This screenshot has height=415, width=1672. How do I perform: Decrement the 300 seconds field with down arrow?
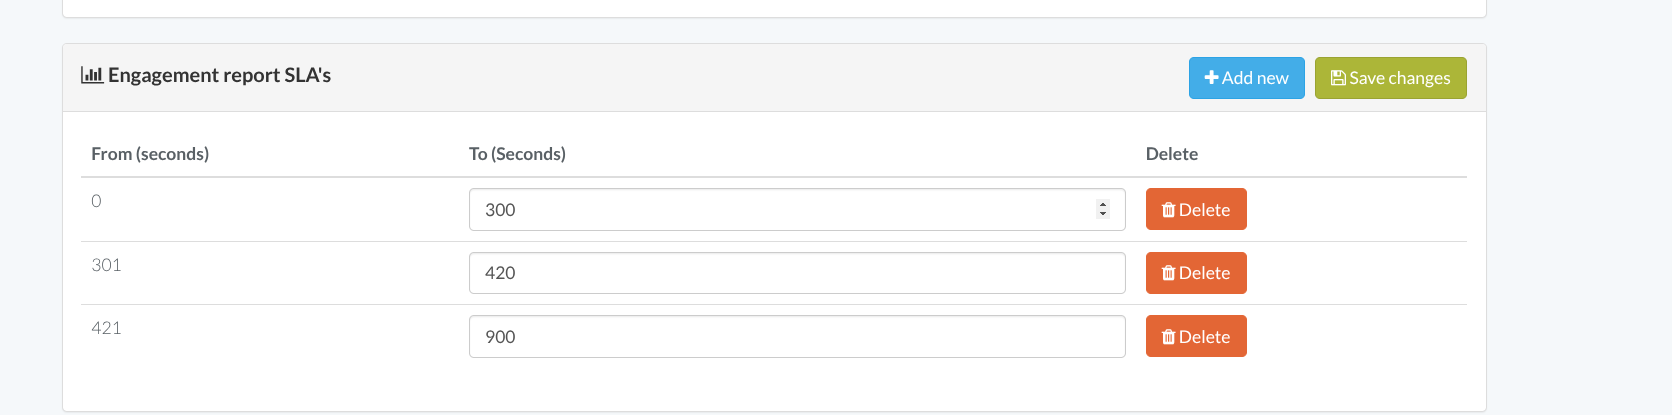pos(1103,214)
